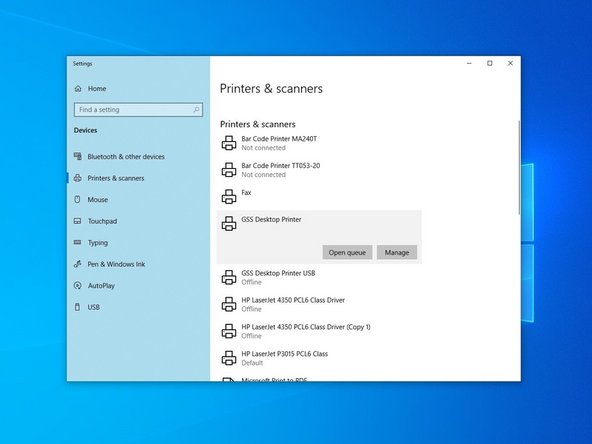The width and height of the screenshot is (592, 444).
Task: Click the USB icon in sidebar
Action: tap(77, 307)
